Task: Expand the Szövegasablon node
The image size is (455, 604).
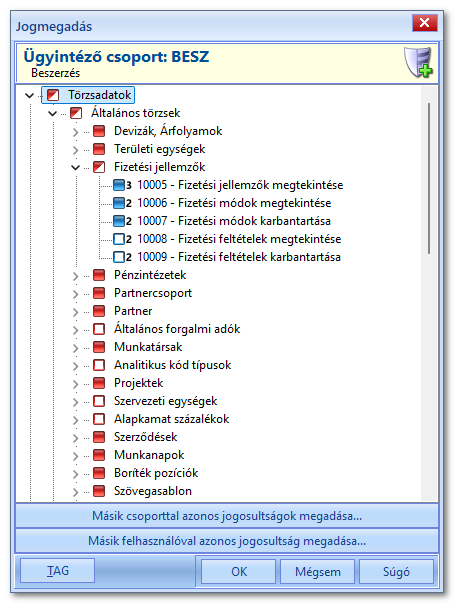Action: pos(76,492)
